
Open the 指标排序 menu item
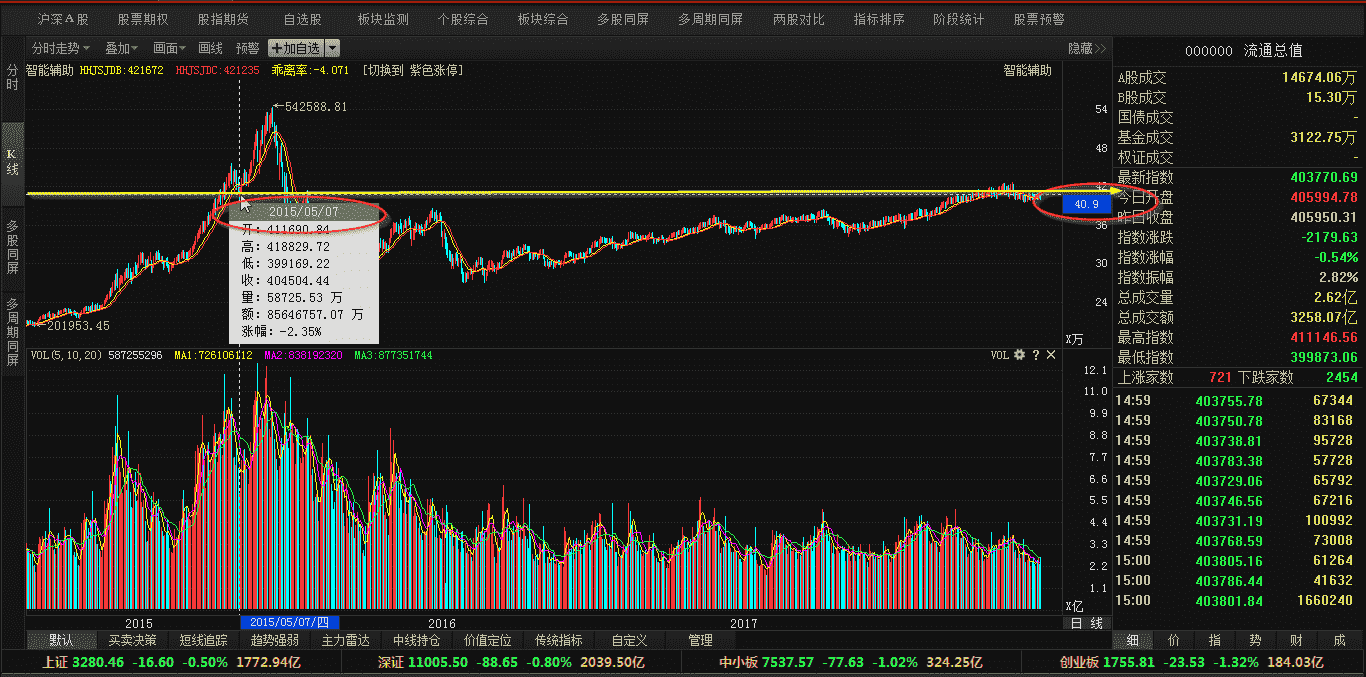point(879,19)
